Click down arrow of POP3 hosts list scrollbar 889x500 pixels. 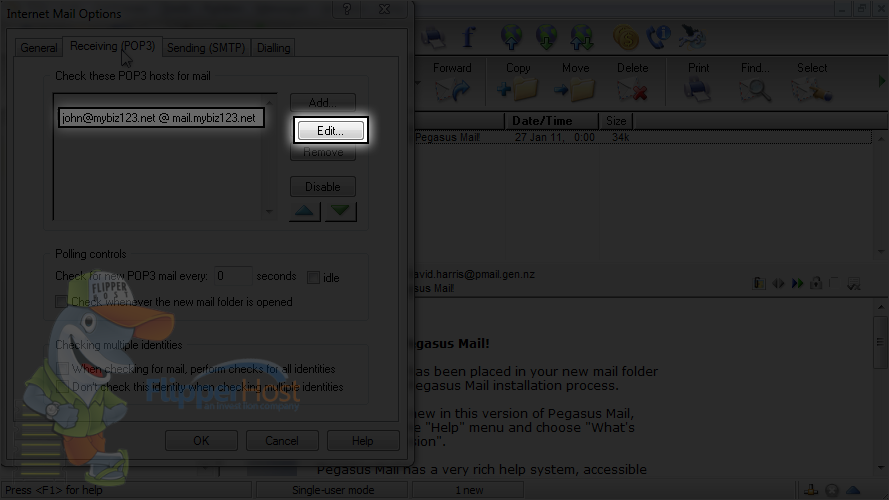pos(269,211)
